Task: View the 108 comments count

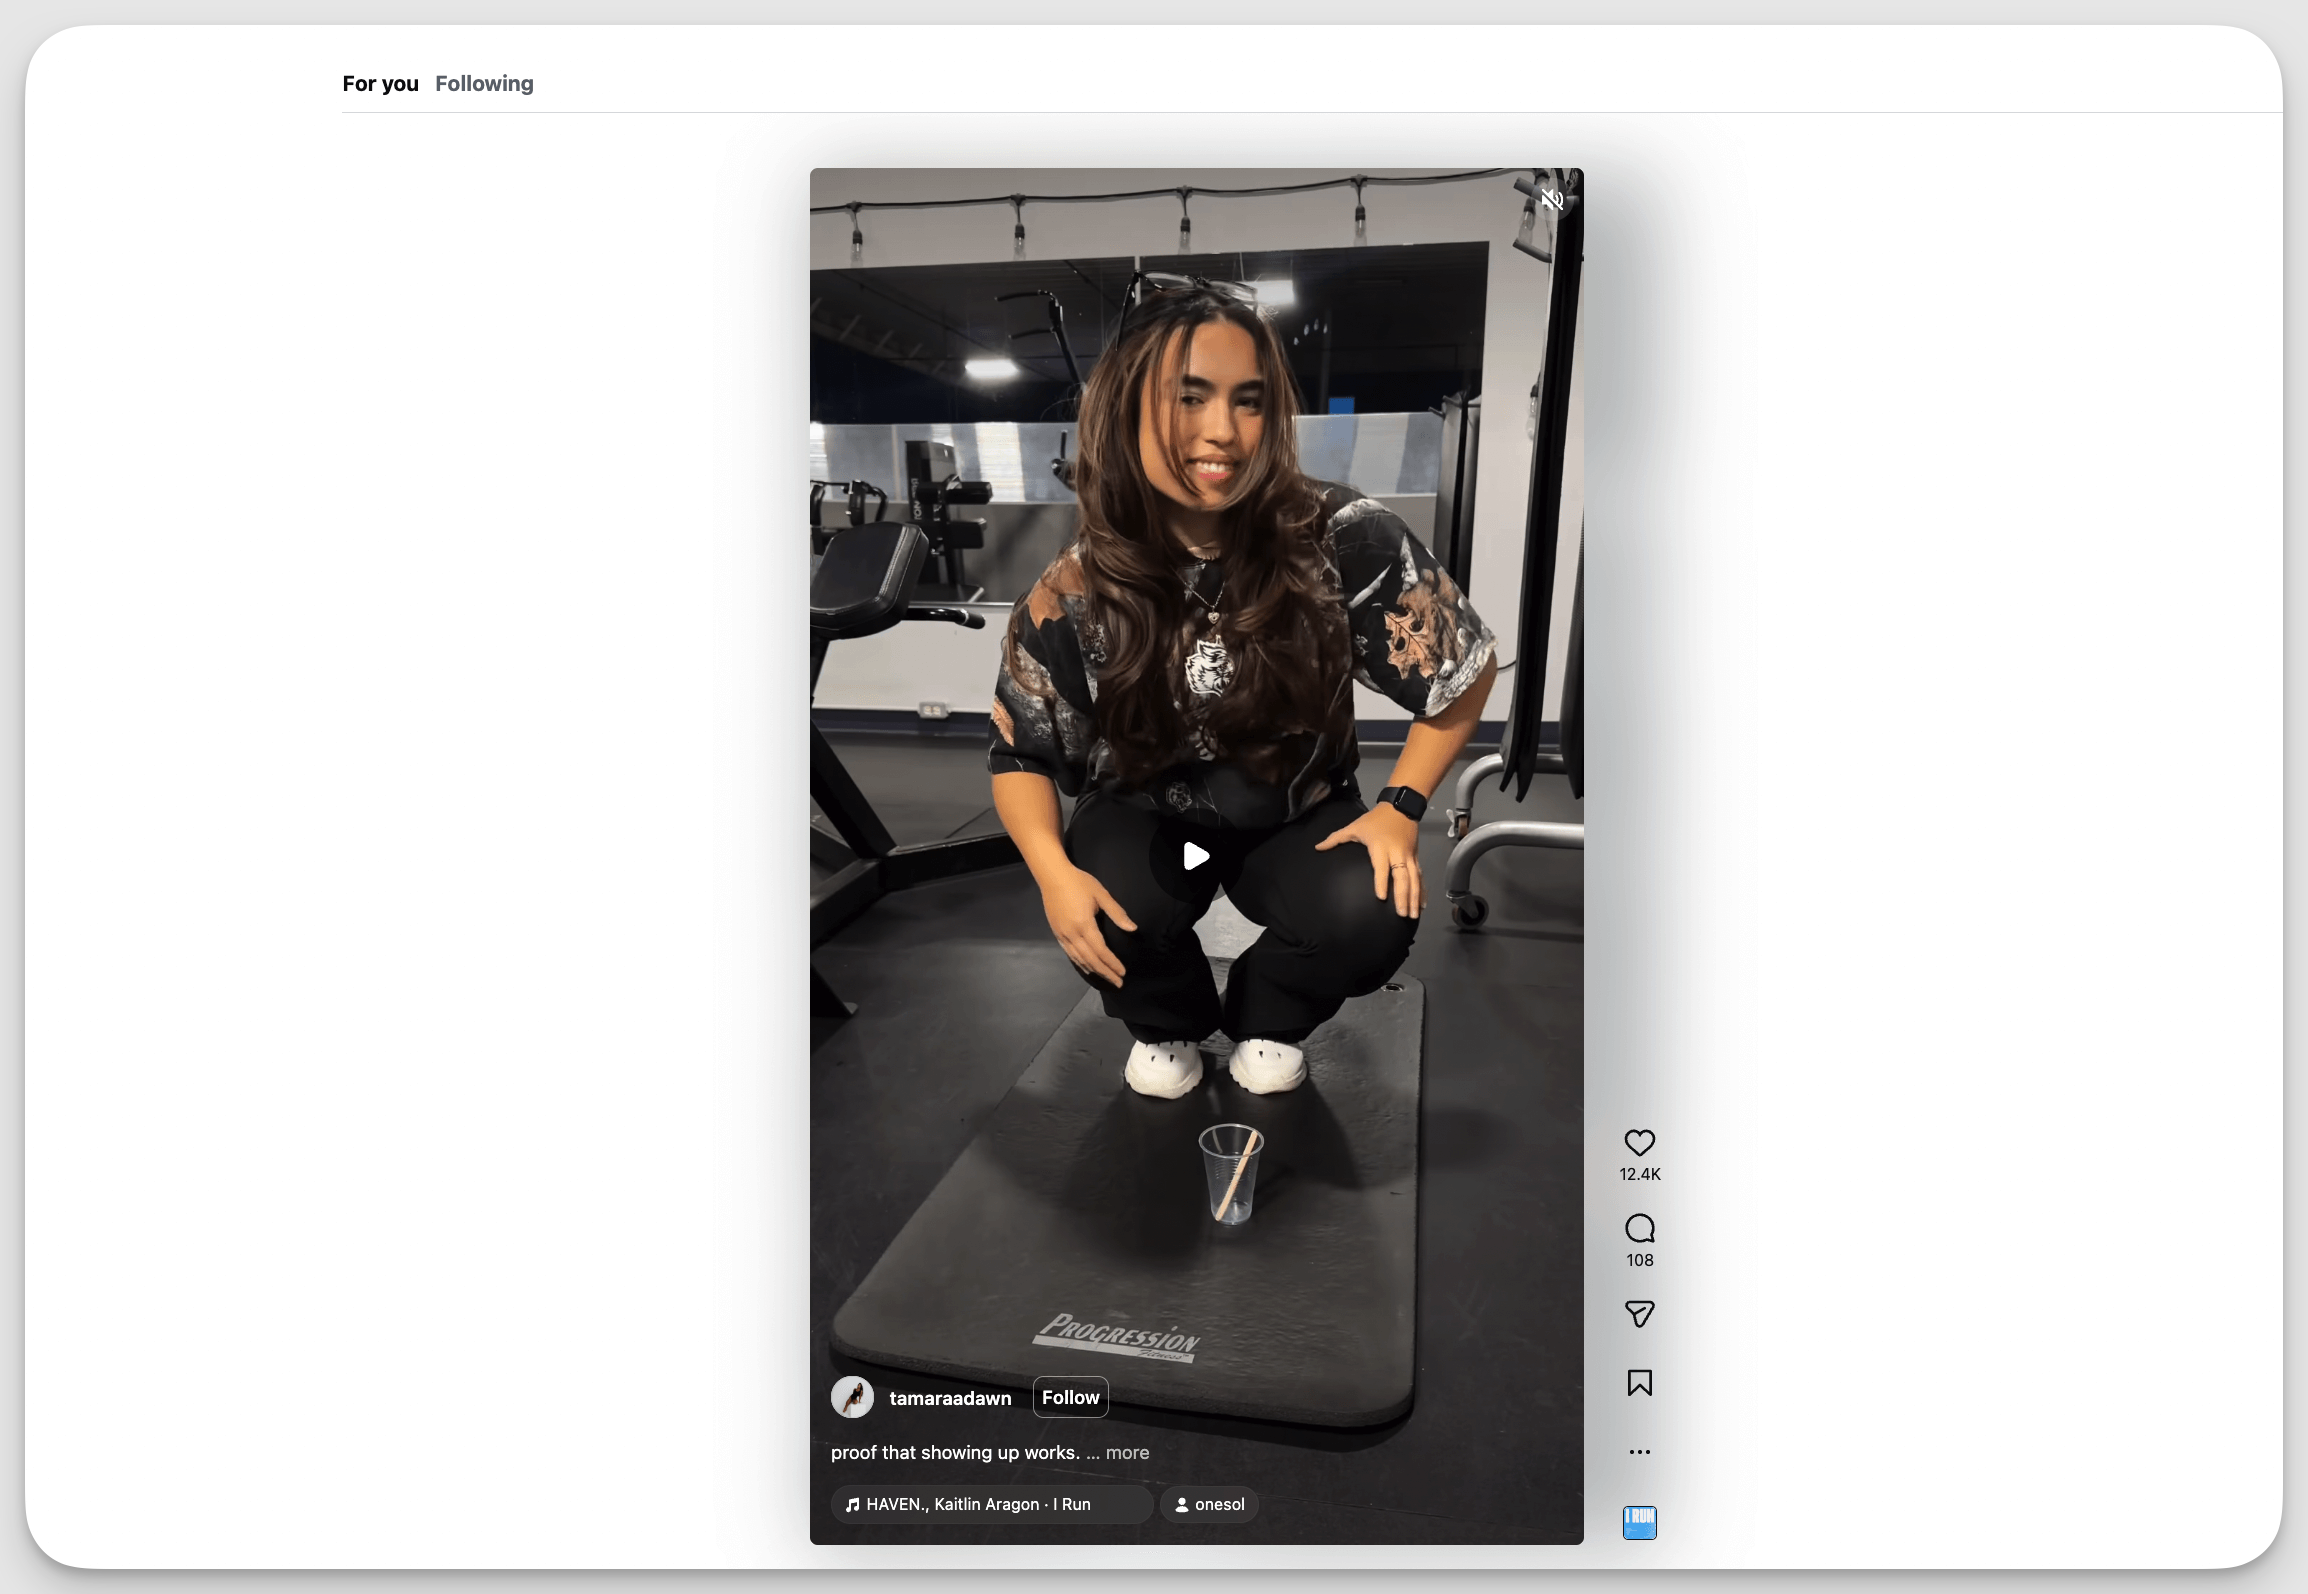Action: pyautogui.click(x=1639, y=1260)
